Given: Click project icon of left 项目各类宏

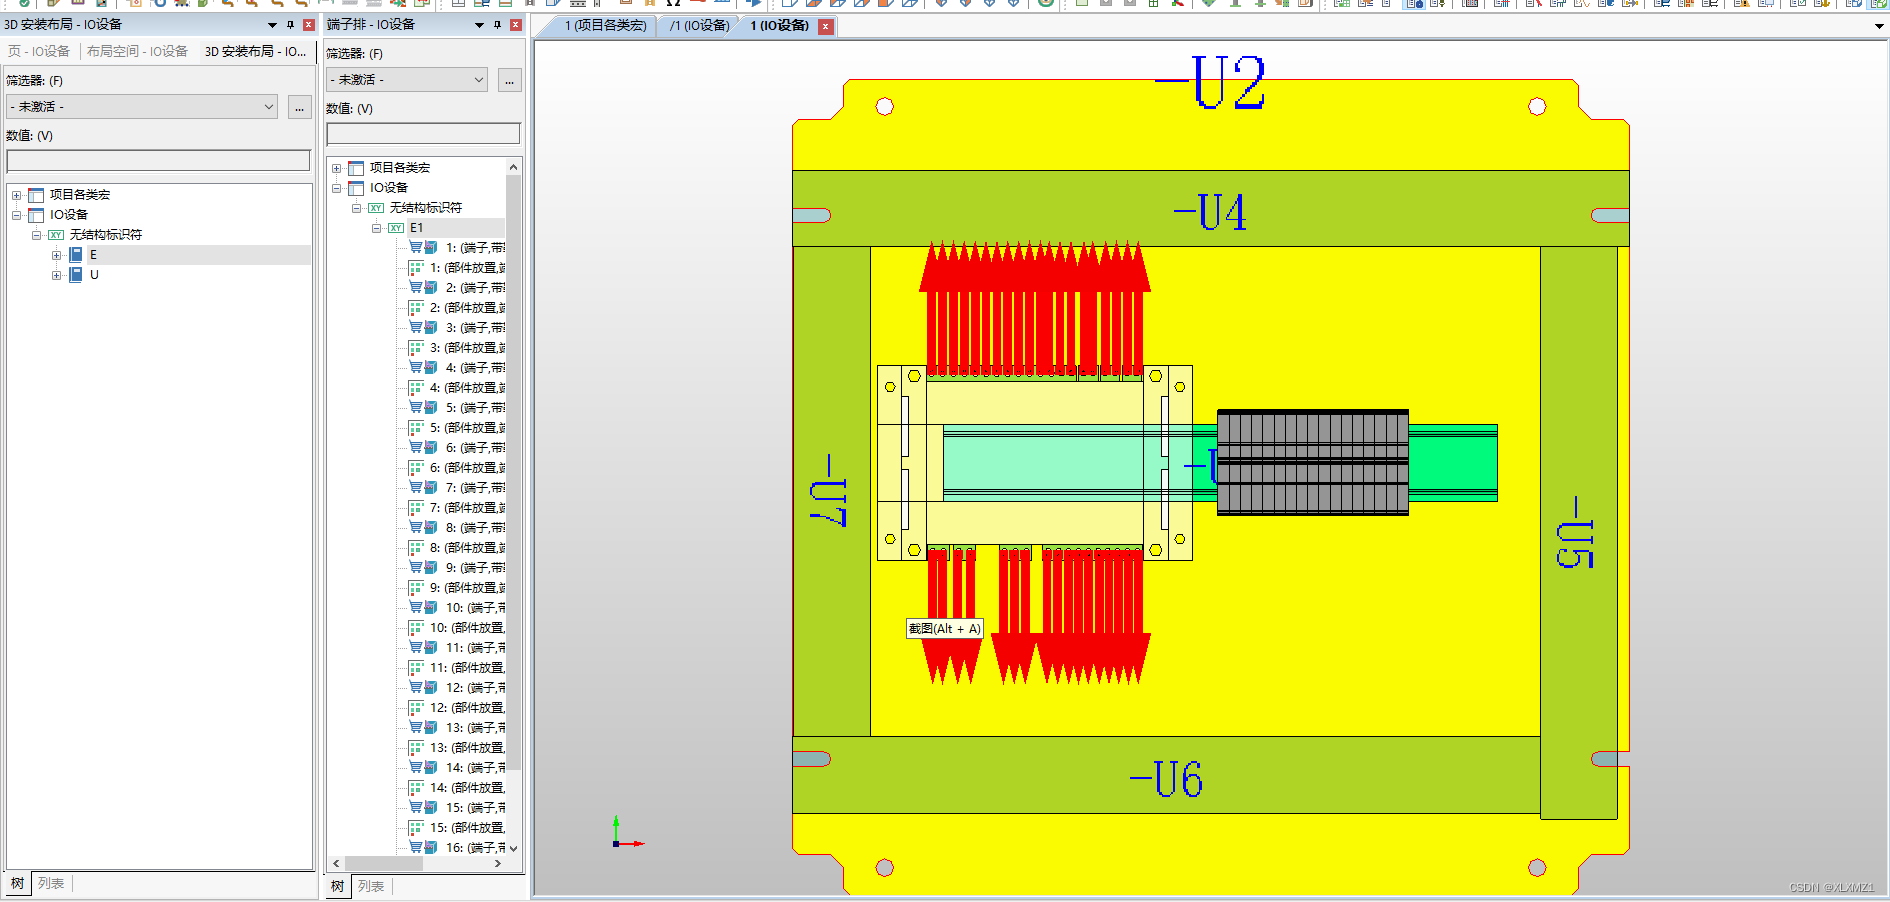Looking at the screenshot, I should coord(36,195).
